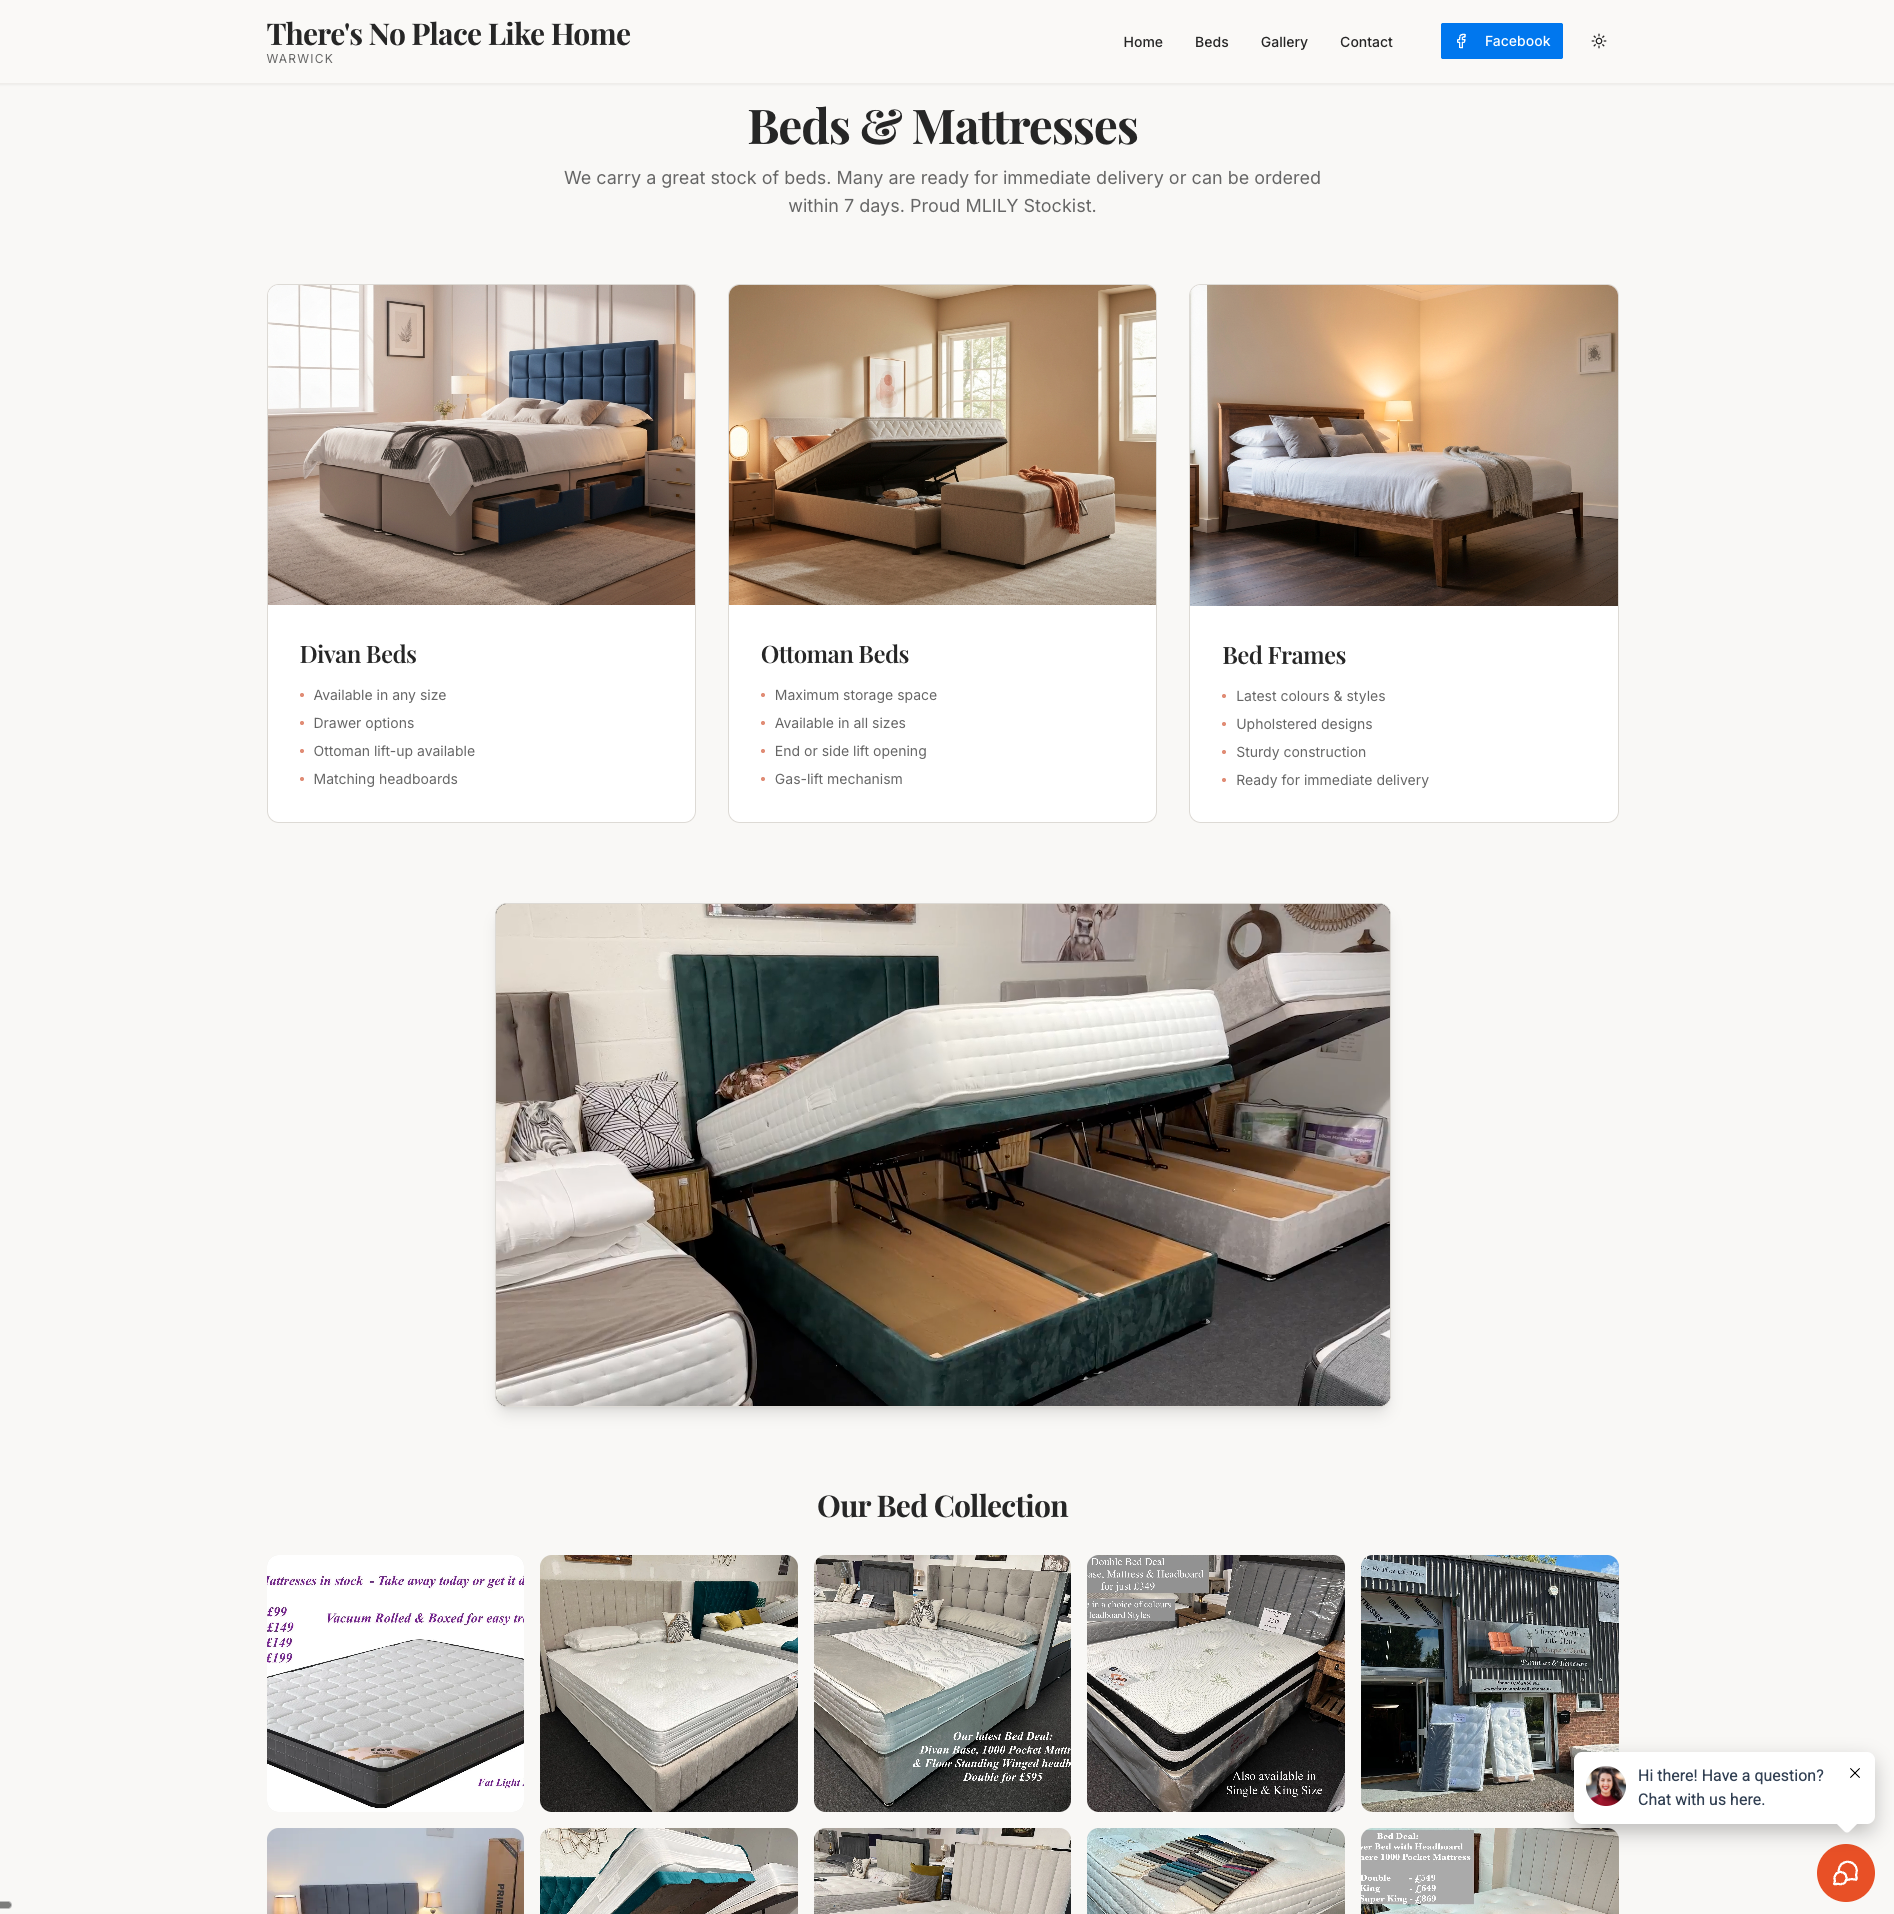The image size is (1894, 1914).
Task: Open the Bed Frames card image
Action: click(x=1403, y=445)
